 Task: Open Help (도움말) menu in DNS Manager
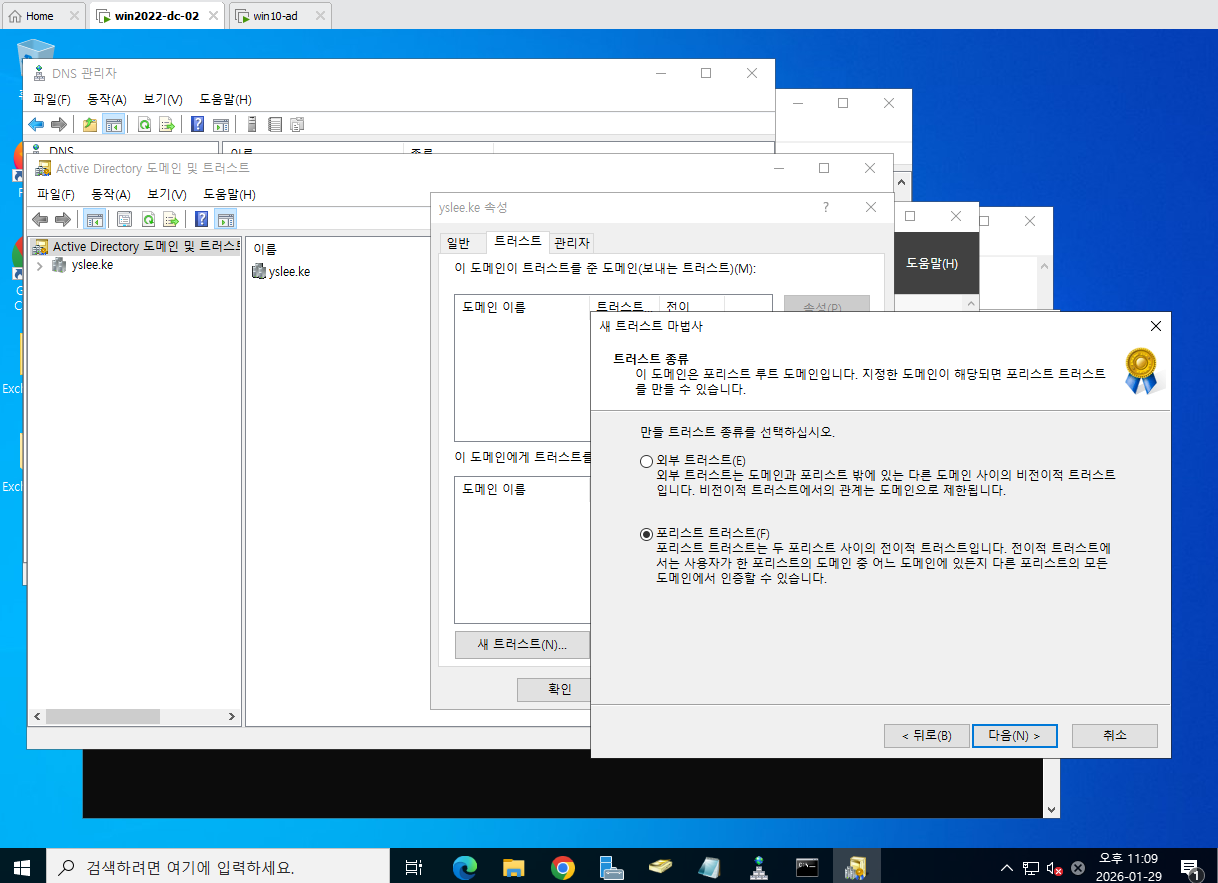[x=225, y=99]
